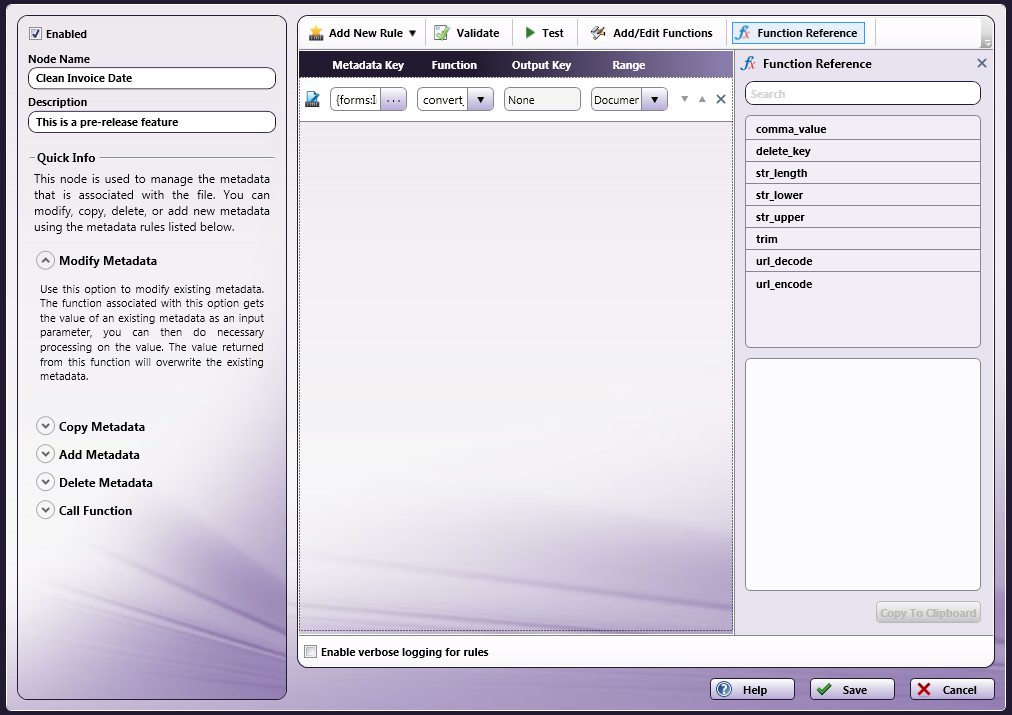Select url_encode in the function list

863,284
